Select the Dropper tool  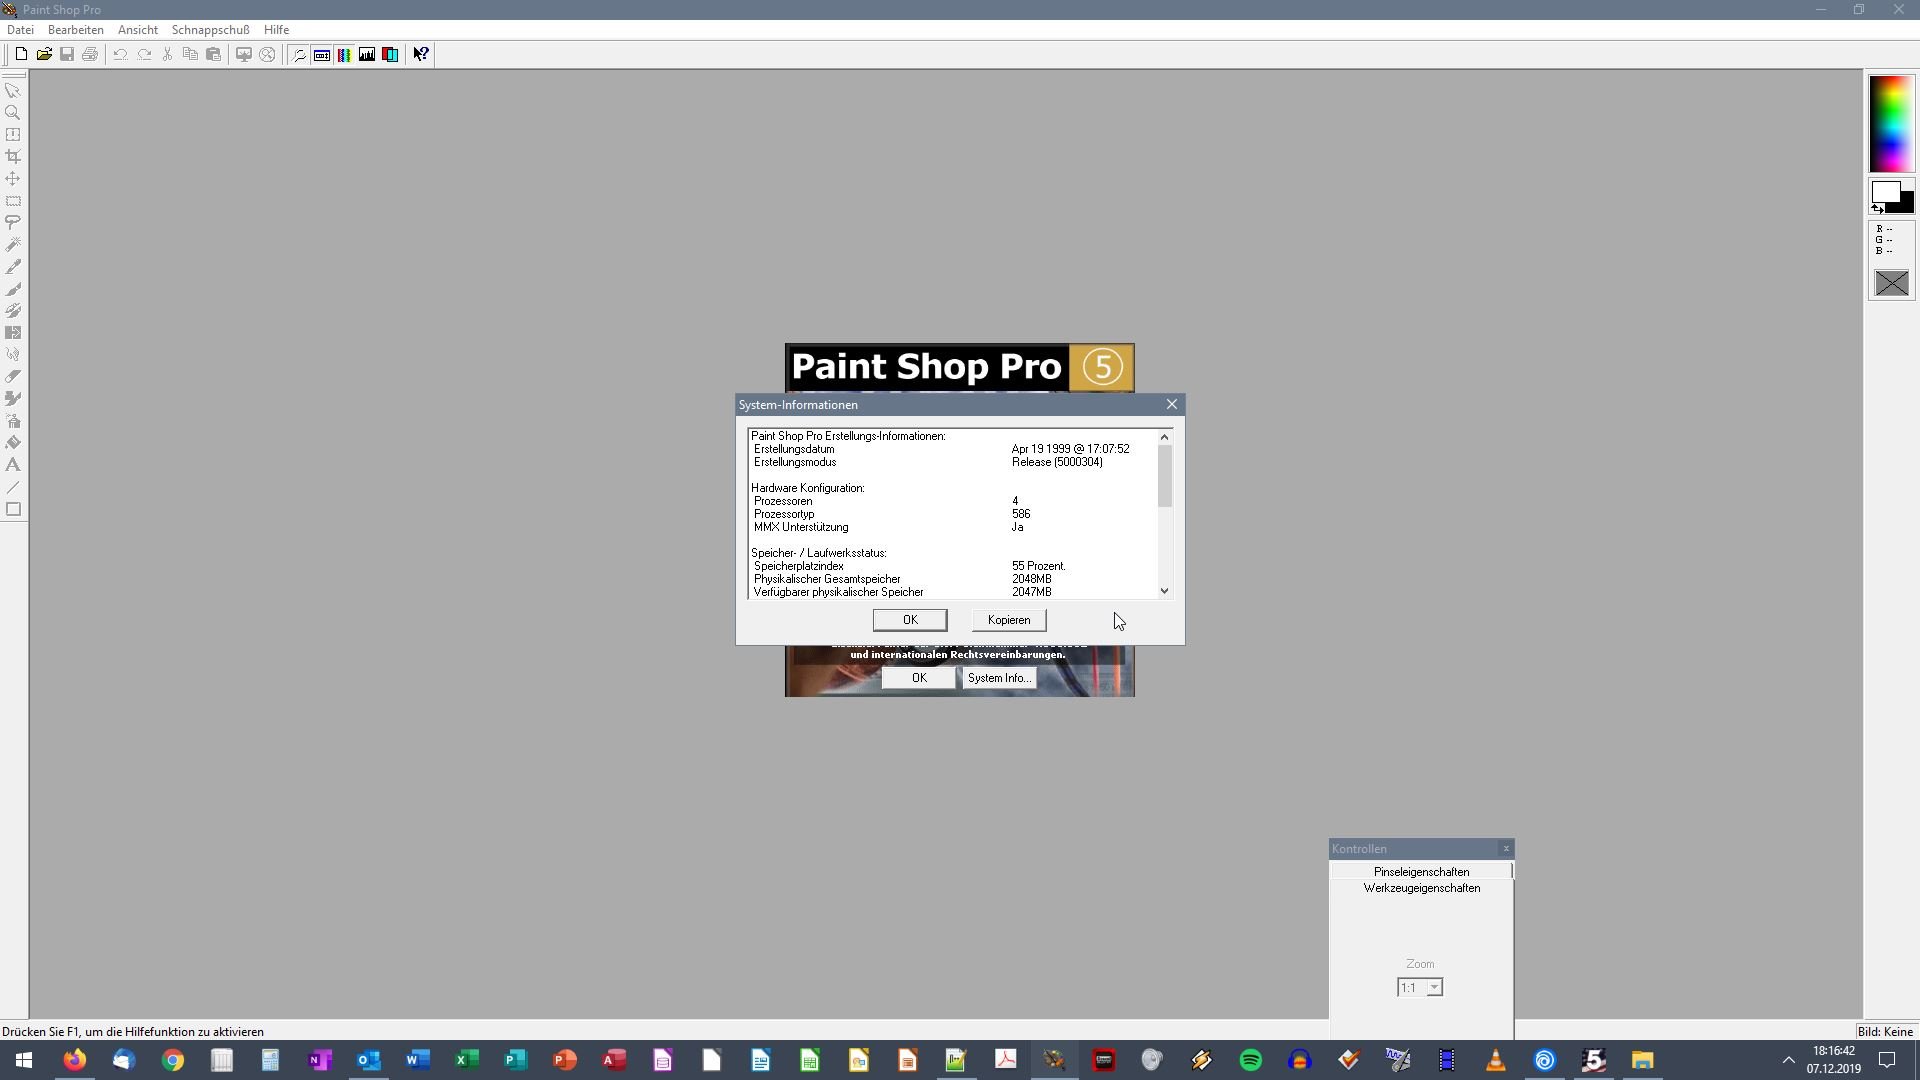[x=13, y=267]
